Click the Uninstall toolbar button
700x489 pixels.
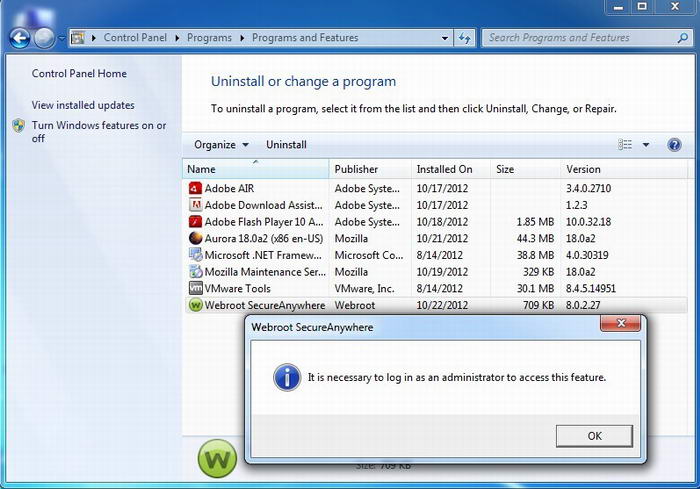point(286,145)
